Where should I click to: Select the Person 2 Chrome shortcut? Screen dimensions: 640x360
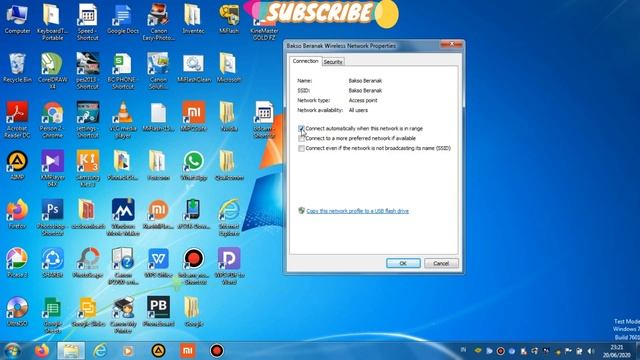pyautogui.click(x=52, y=120)
